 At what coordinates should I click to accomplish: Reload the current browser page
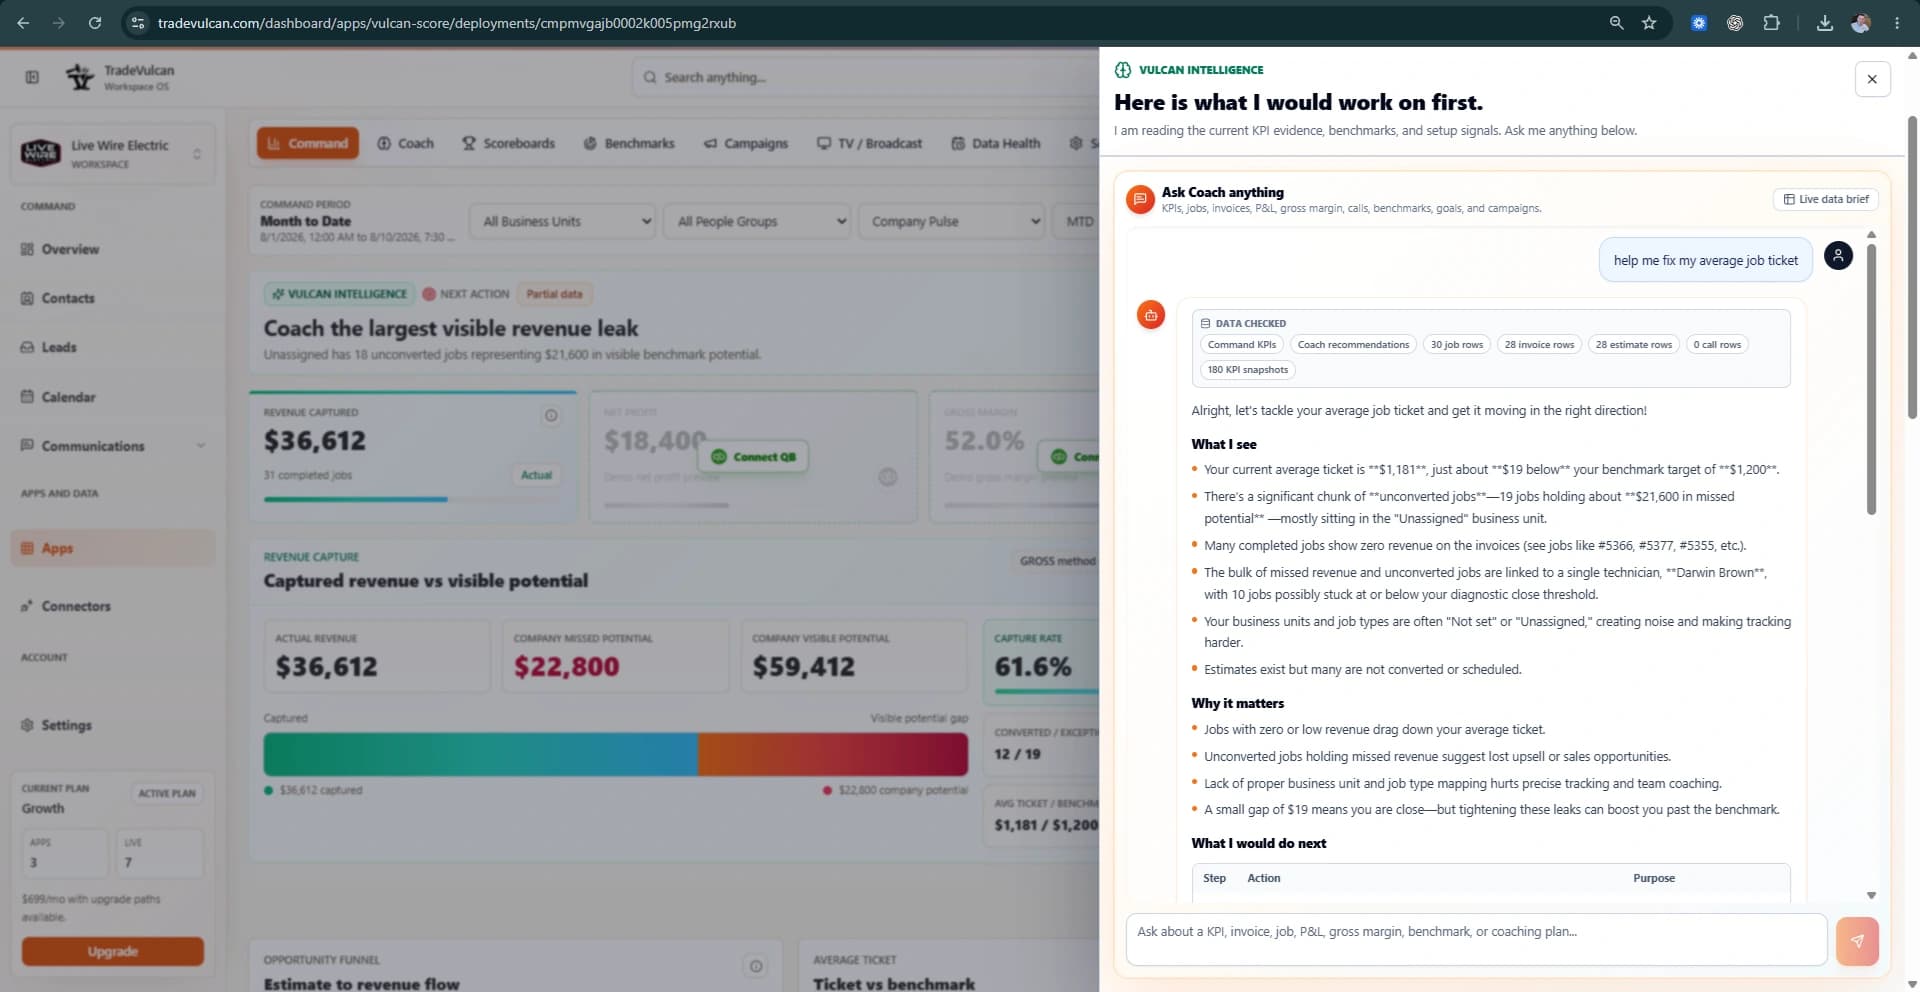click(x=95, y=23)
